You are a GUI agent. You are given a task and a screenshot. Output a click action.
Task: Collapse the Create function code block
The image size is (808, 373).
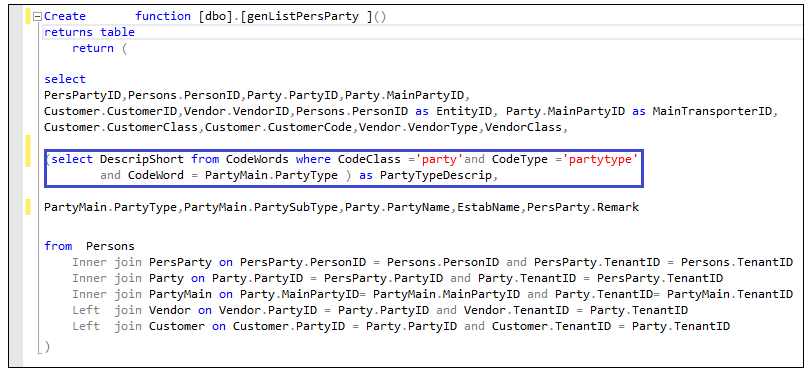tap(37, 16)
